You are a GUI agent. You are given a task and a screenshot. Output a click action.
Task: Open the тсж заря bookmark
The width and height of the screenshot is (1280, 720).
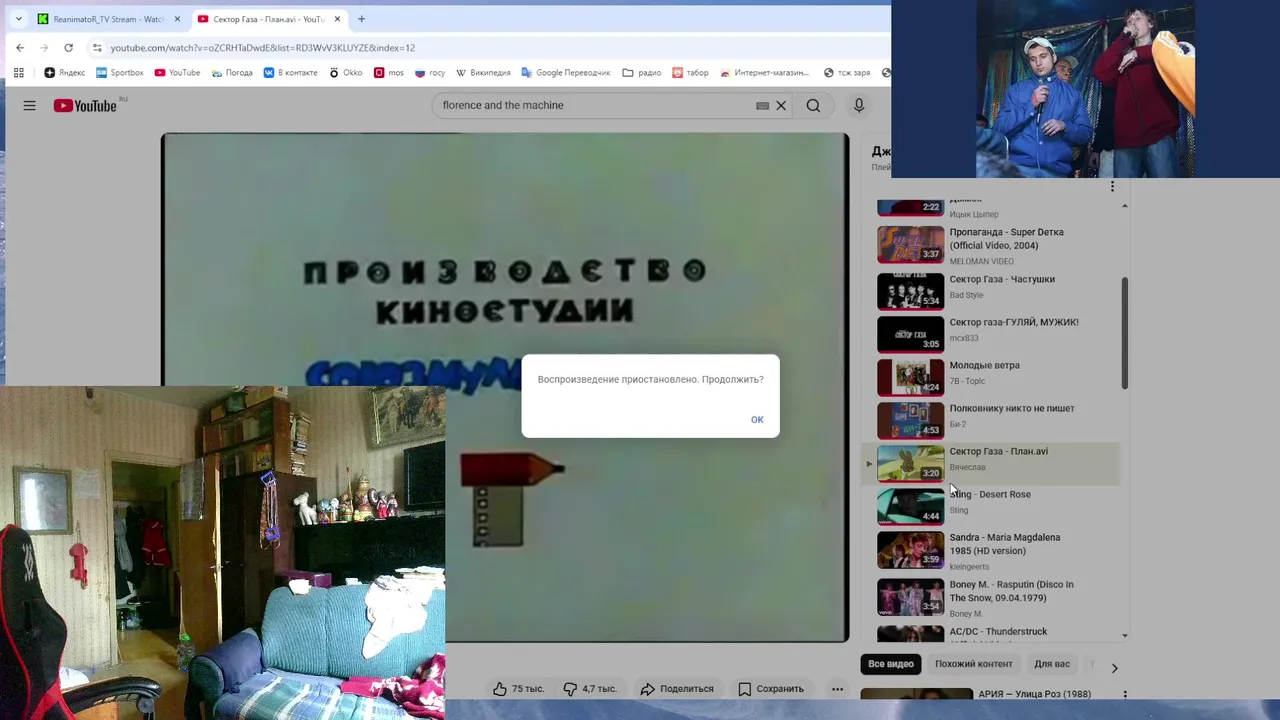click(x=847, y=72)
